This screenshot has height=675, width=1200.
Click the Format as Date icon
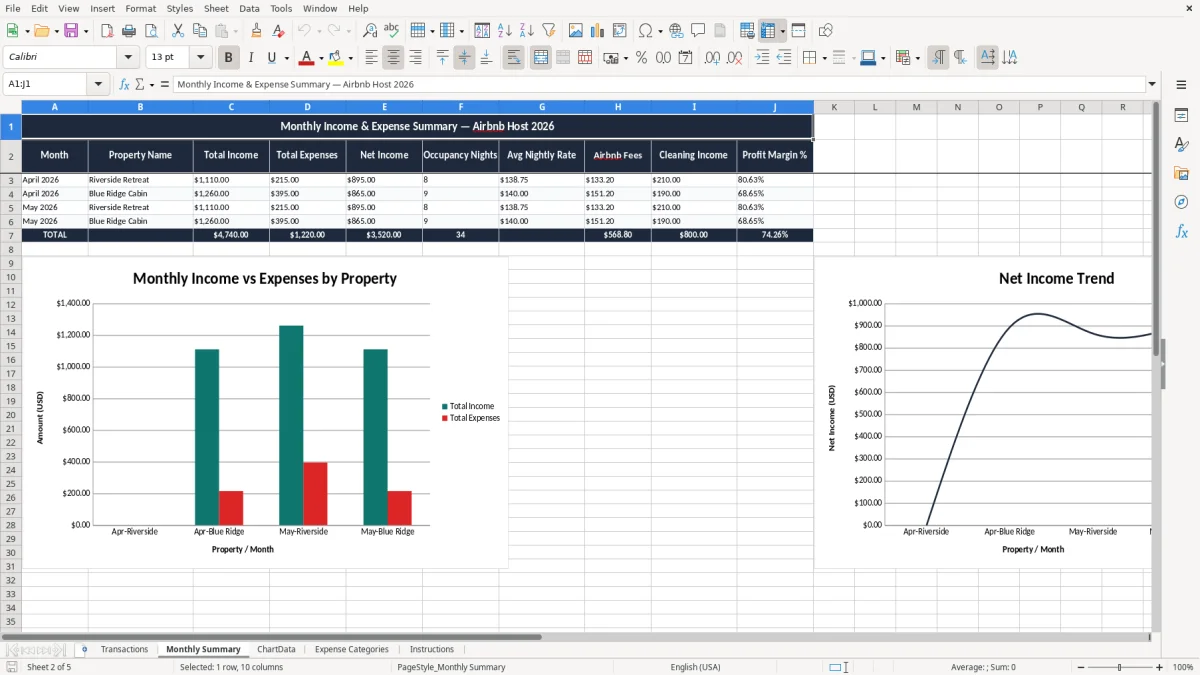(686, 58)
